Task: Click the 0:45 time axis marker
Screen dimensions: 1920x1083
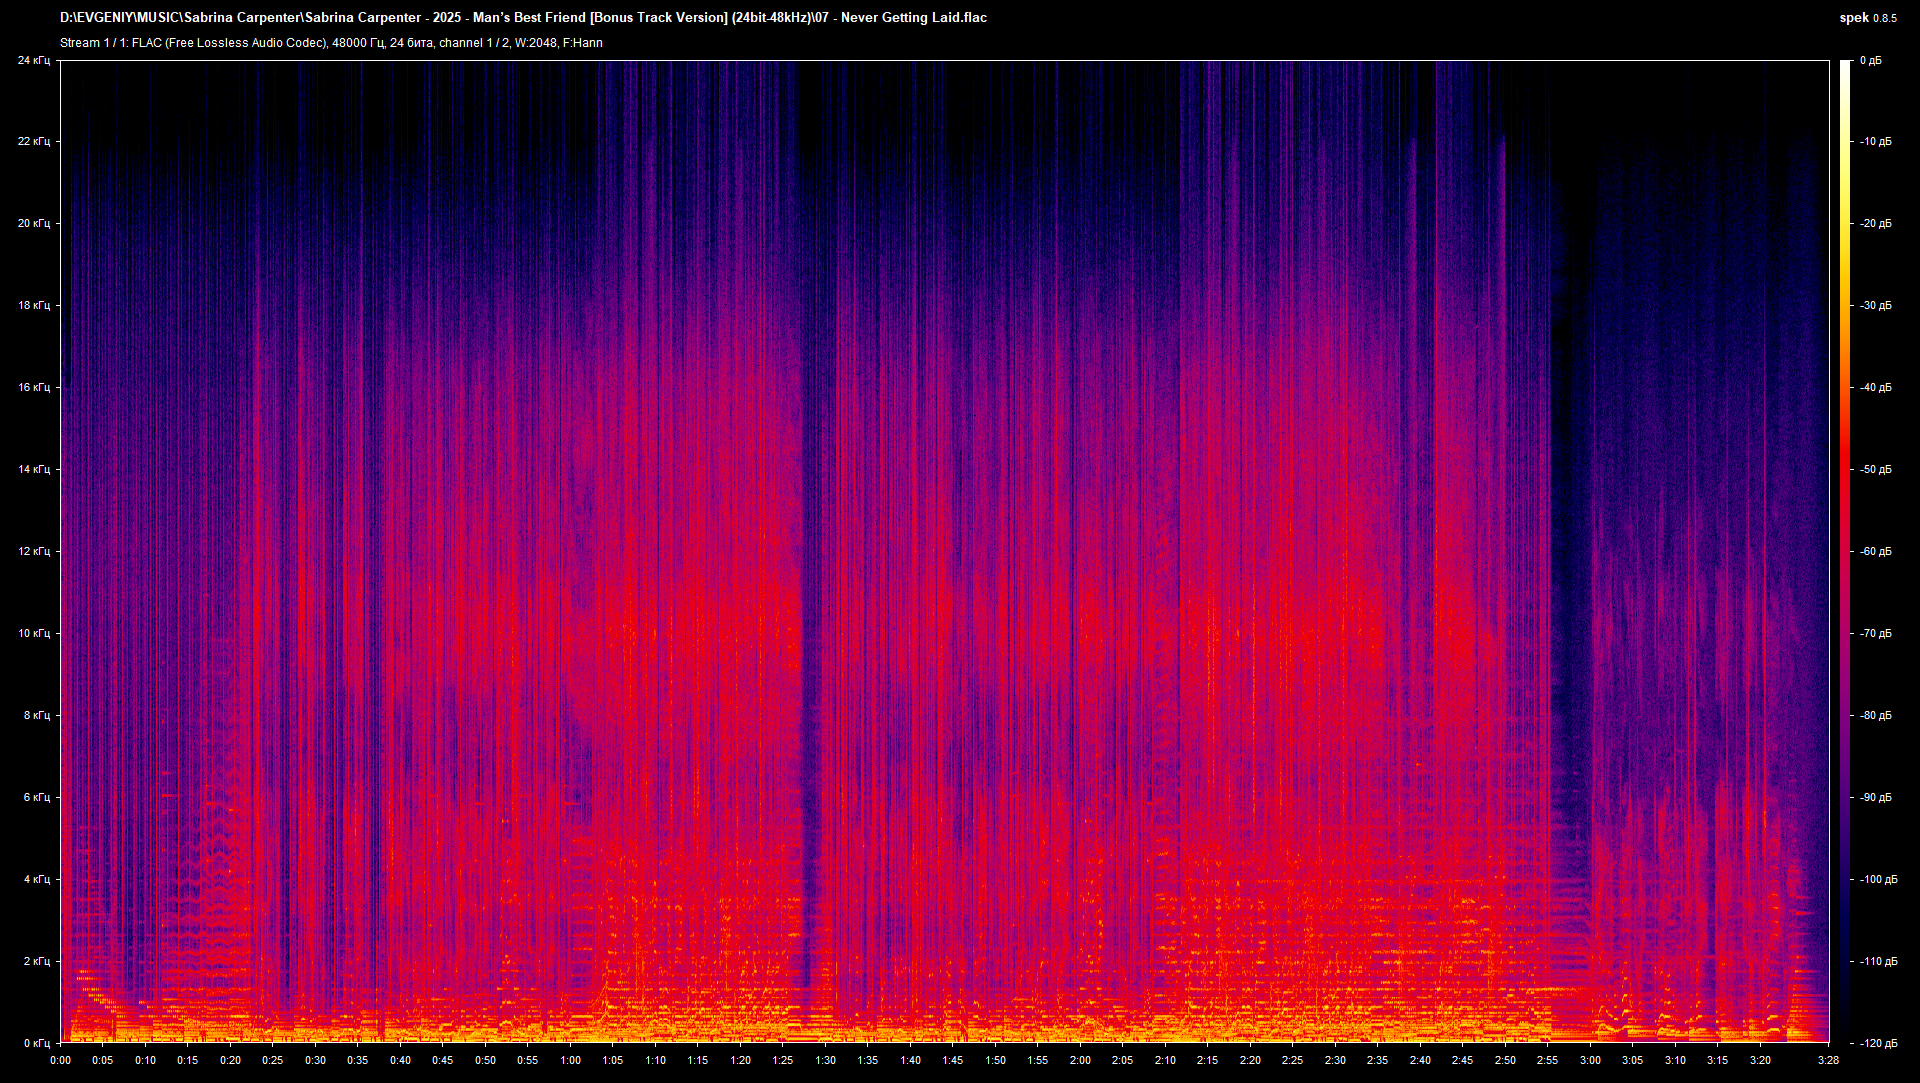Action: [443, 1061]
